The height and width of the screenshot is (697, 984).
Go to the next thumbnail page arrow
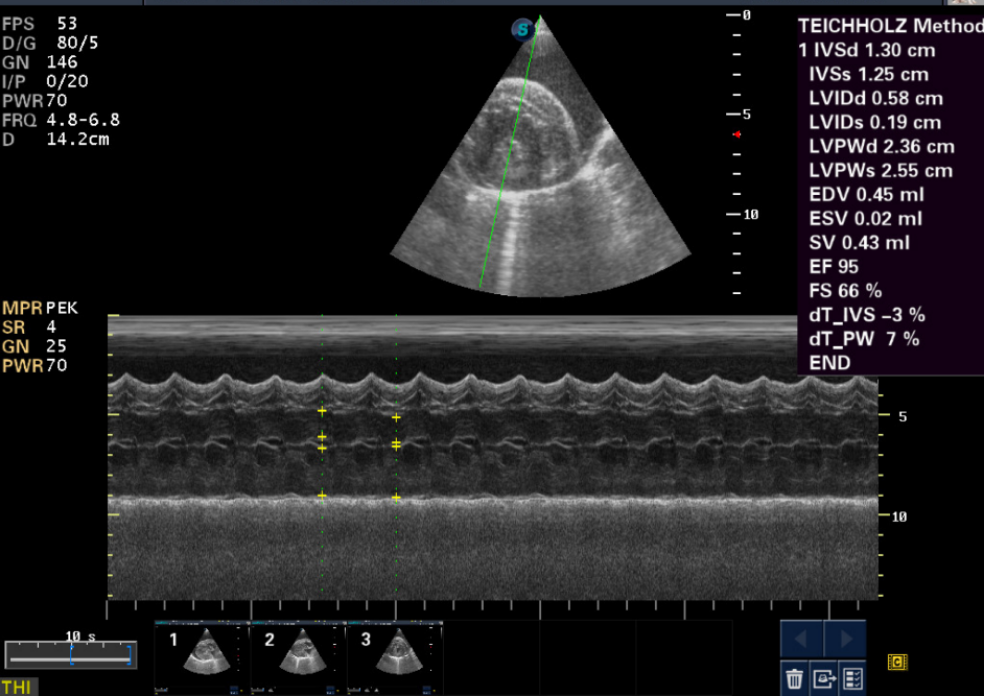point(845,639)
